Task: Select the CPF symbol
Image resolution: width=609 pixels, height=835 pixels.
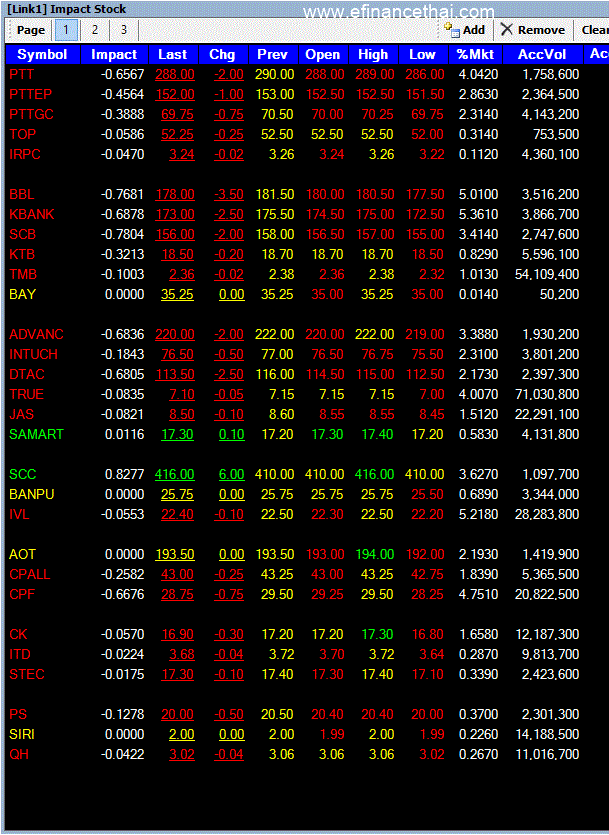Action: pos(22,594)
